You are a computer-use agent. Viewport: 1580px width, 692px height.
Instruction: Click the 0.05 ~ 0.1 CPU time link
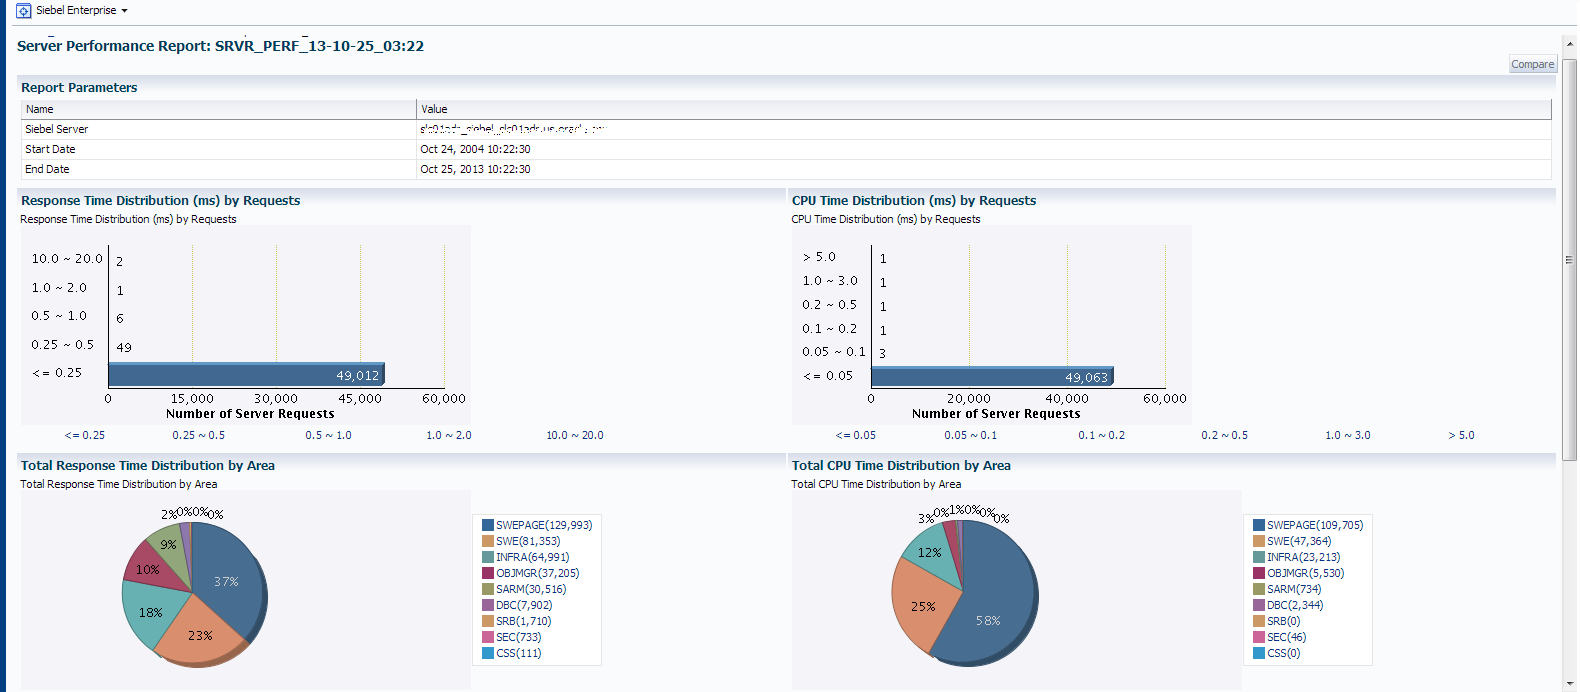tap(970, 435)
